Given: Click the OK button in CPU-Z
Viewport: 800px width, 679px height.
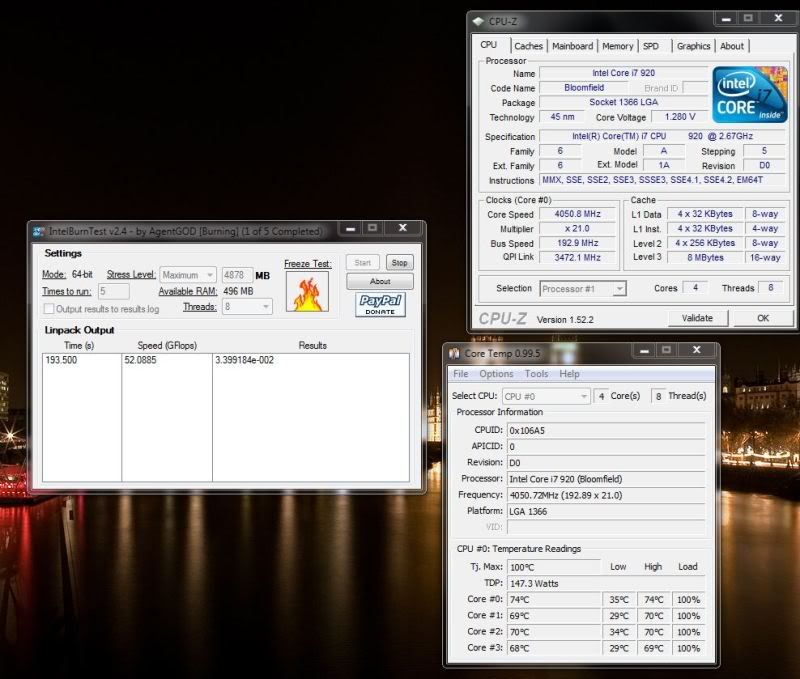Looking at the screenshot, I should click(x=763, y=318).
